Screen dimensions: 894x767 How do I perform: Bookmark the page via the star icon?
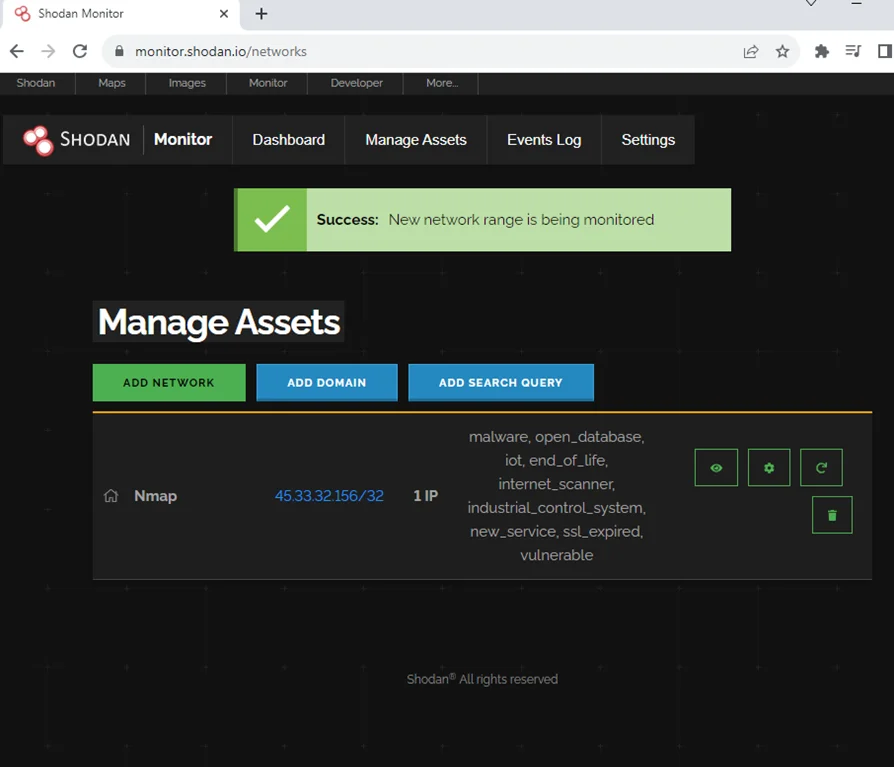coord(782,51)
